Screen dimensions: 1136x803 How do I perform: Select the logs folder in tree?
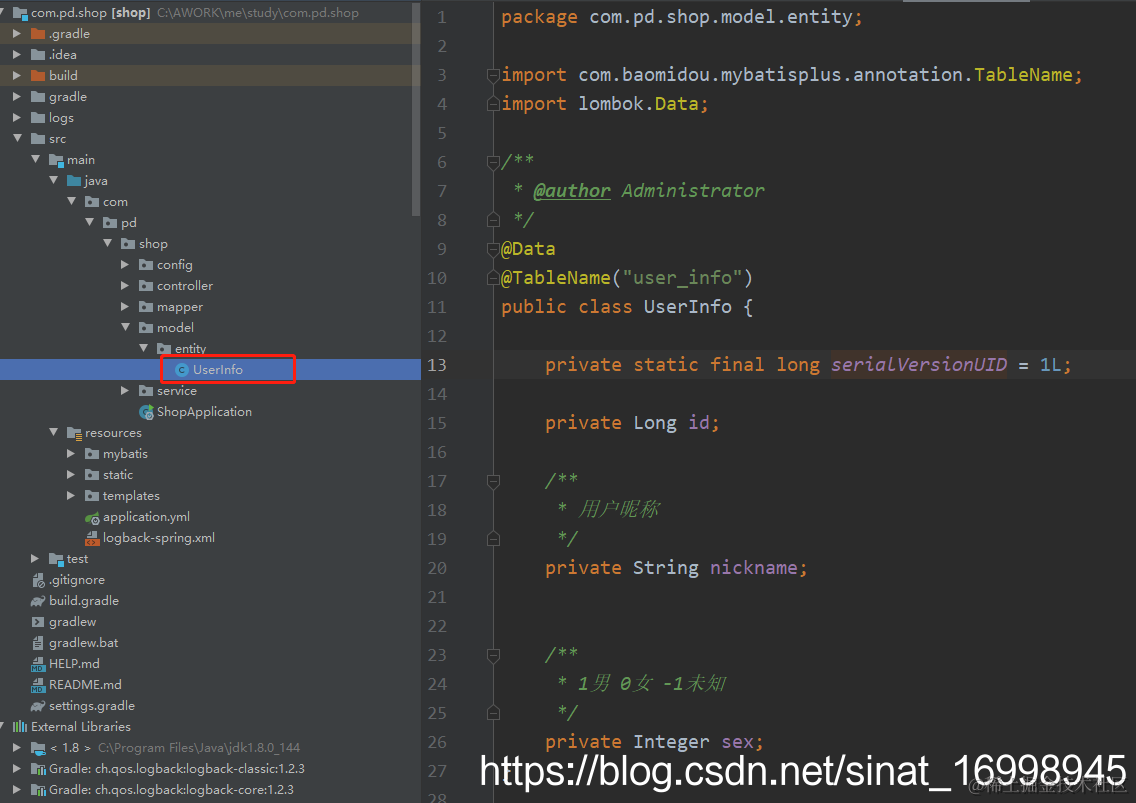click(x=210, y=117)
